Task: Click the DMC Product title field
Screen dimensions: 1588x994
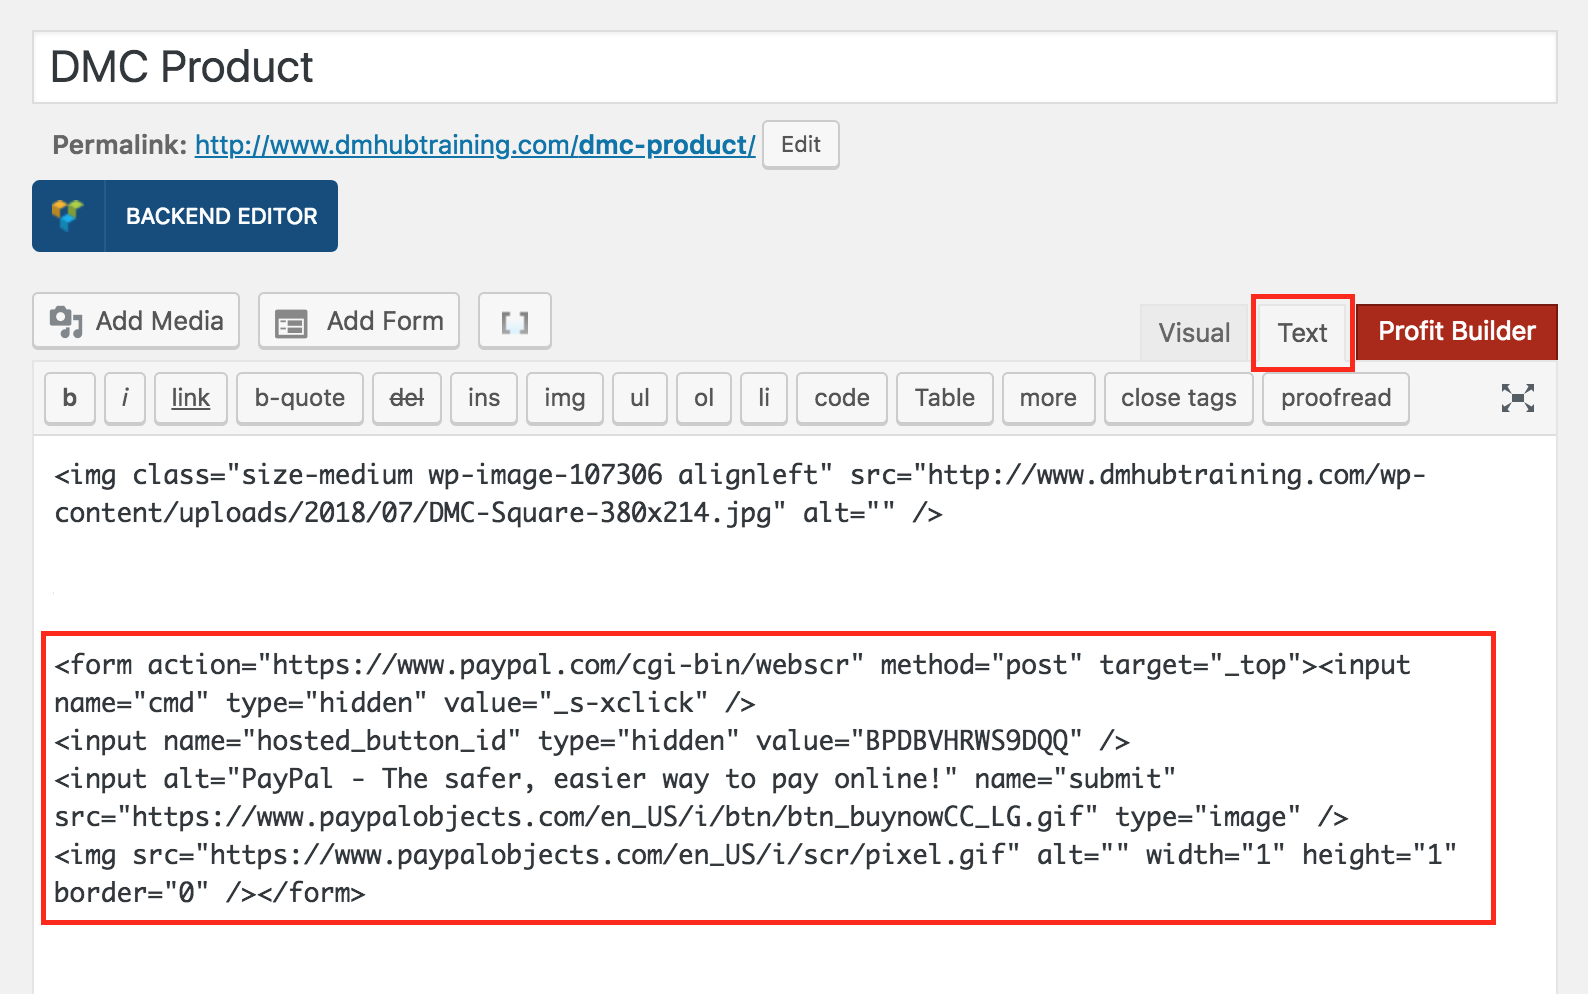Action: [x=795, y=67]
